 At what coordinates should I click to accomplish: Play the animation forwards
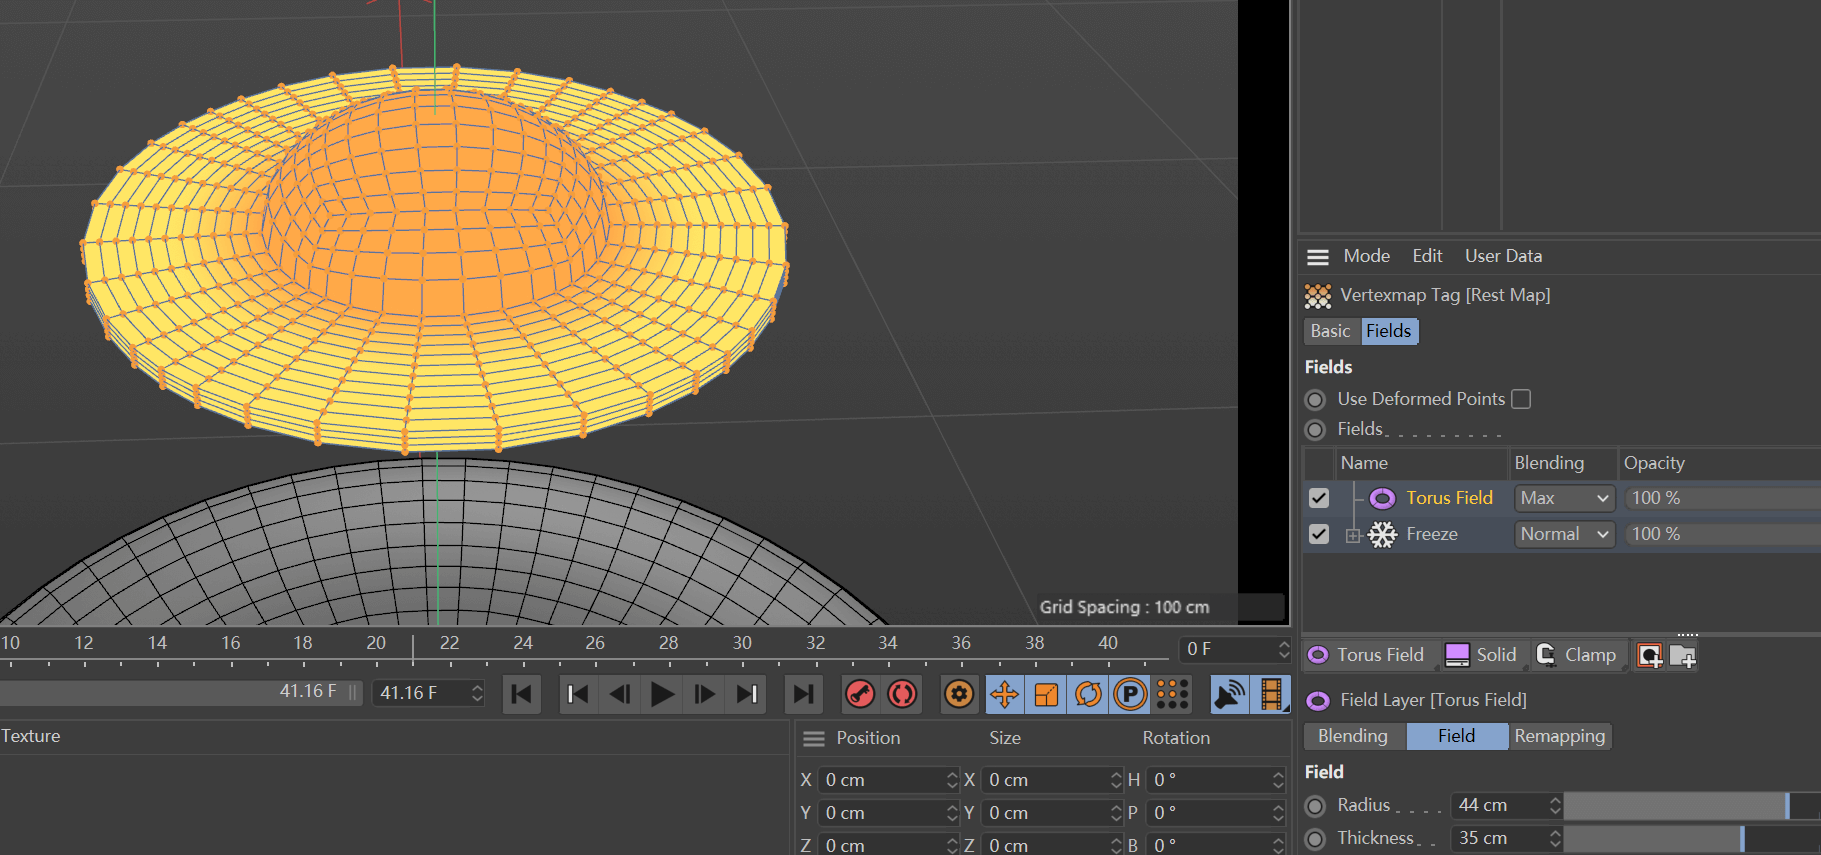pyautogui.click(x=662, y=694)
